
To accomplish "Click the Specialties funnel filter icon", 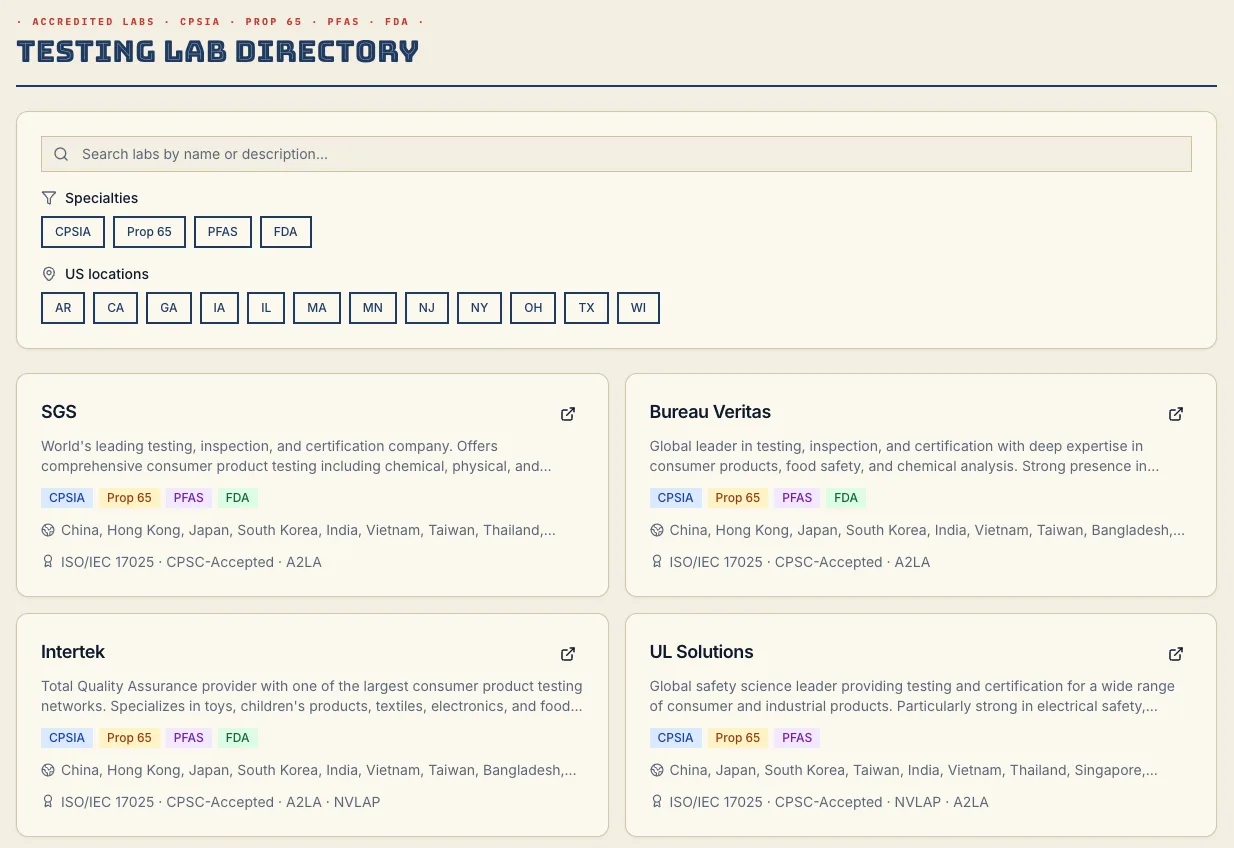I will point(49,198).
